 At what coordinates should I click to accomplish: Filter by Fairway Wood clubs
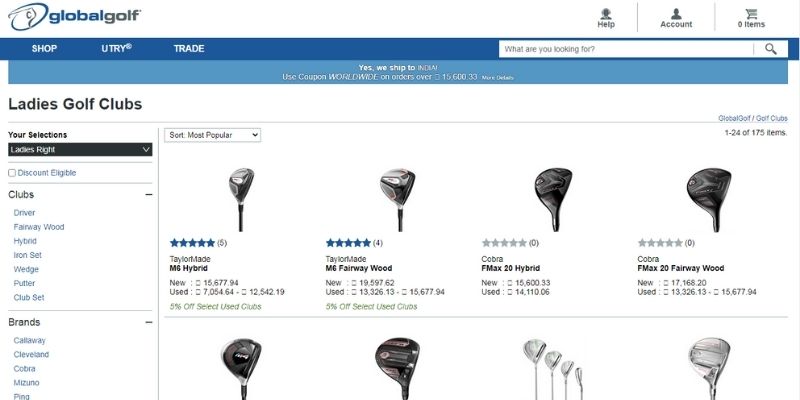pos(39,227)
